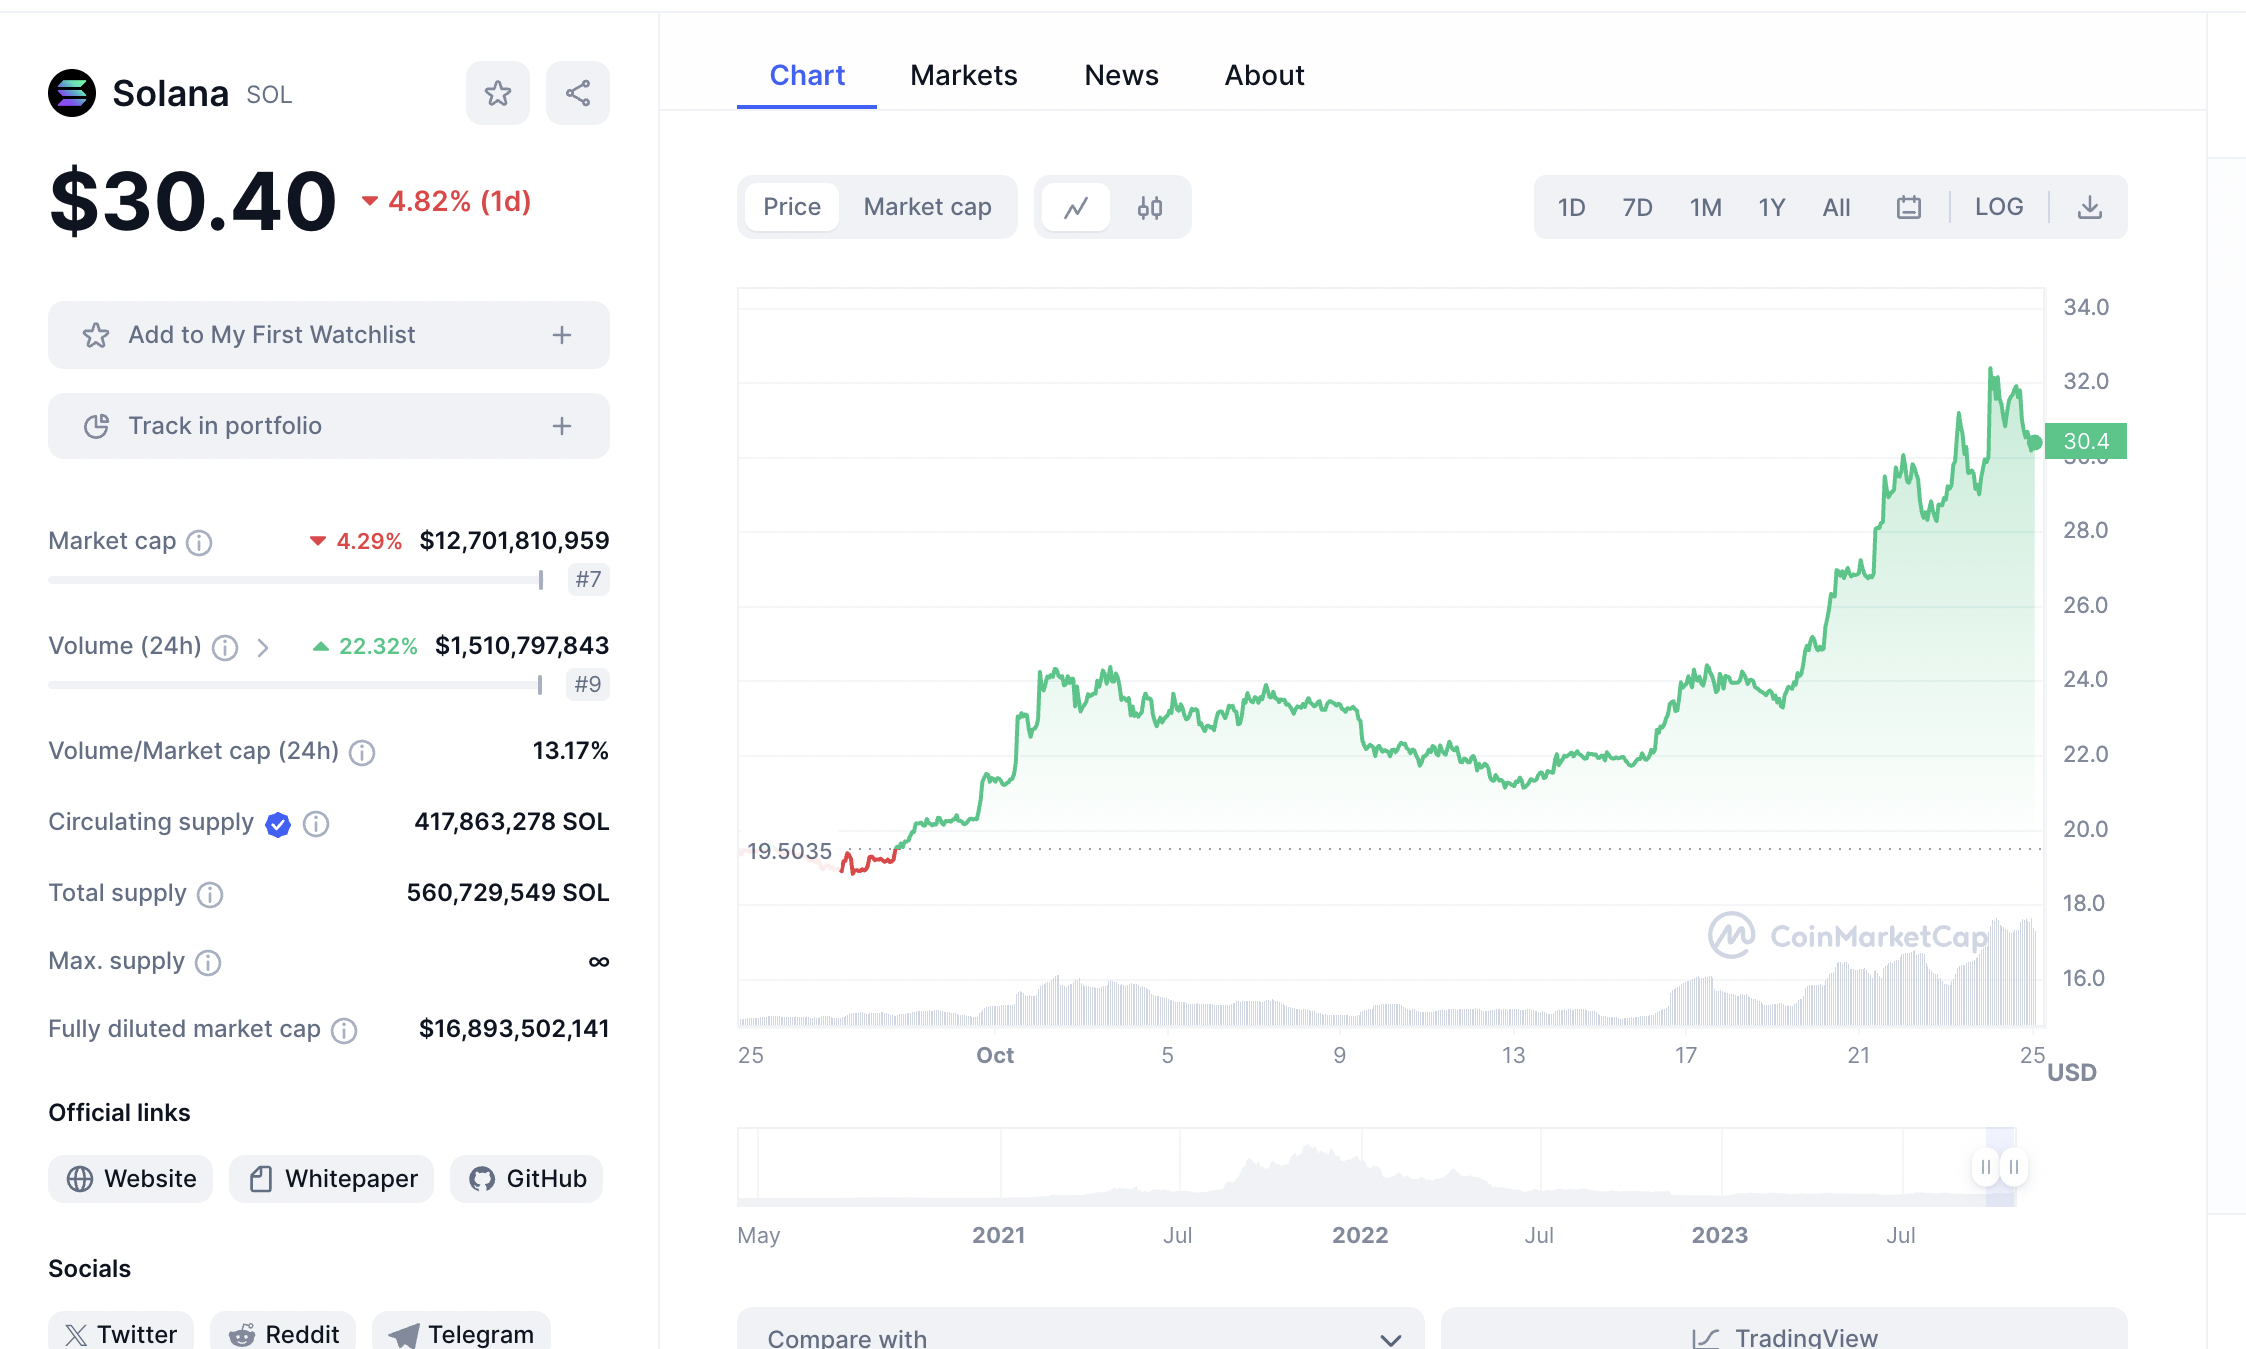Image resolution: width=2246 pixels, height=1349 pixels.
Task: Click the plus on Track in portfolio
Action: (x=562, y=426)
